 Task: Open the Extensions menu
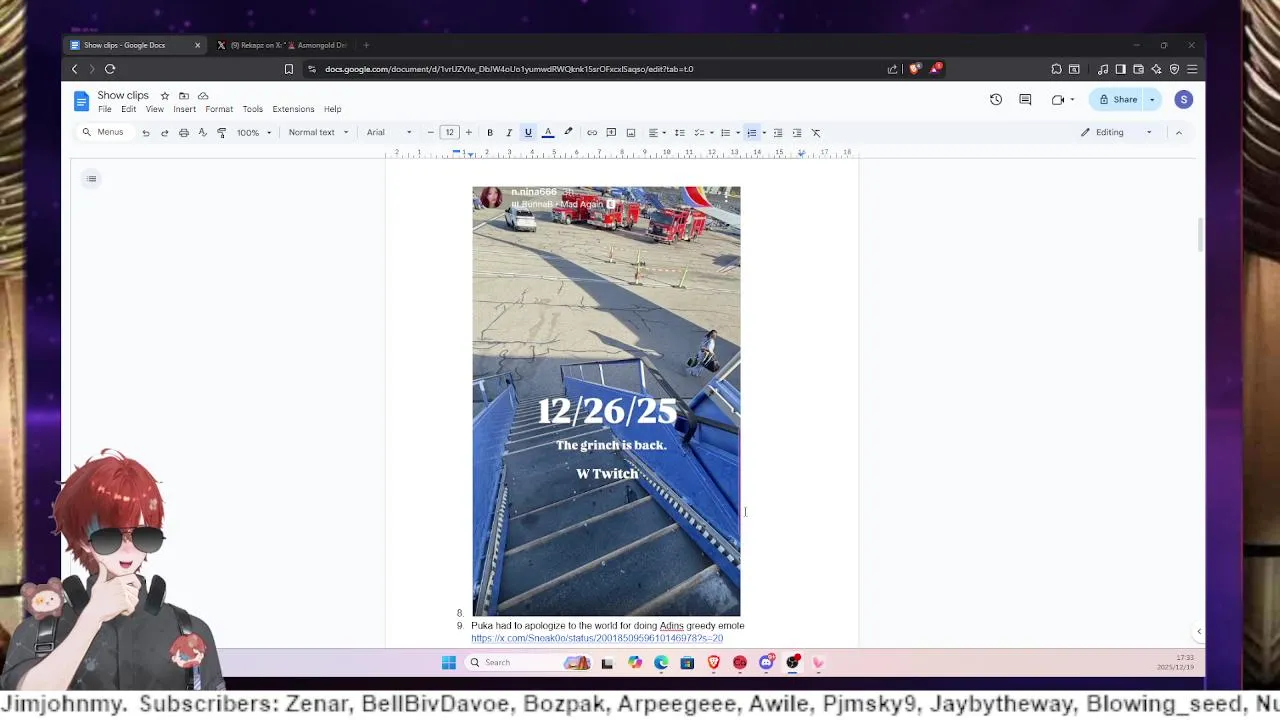coord(293,109)
